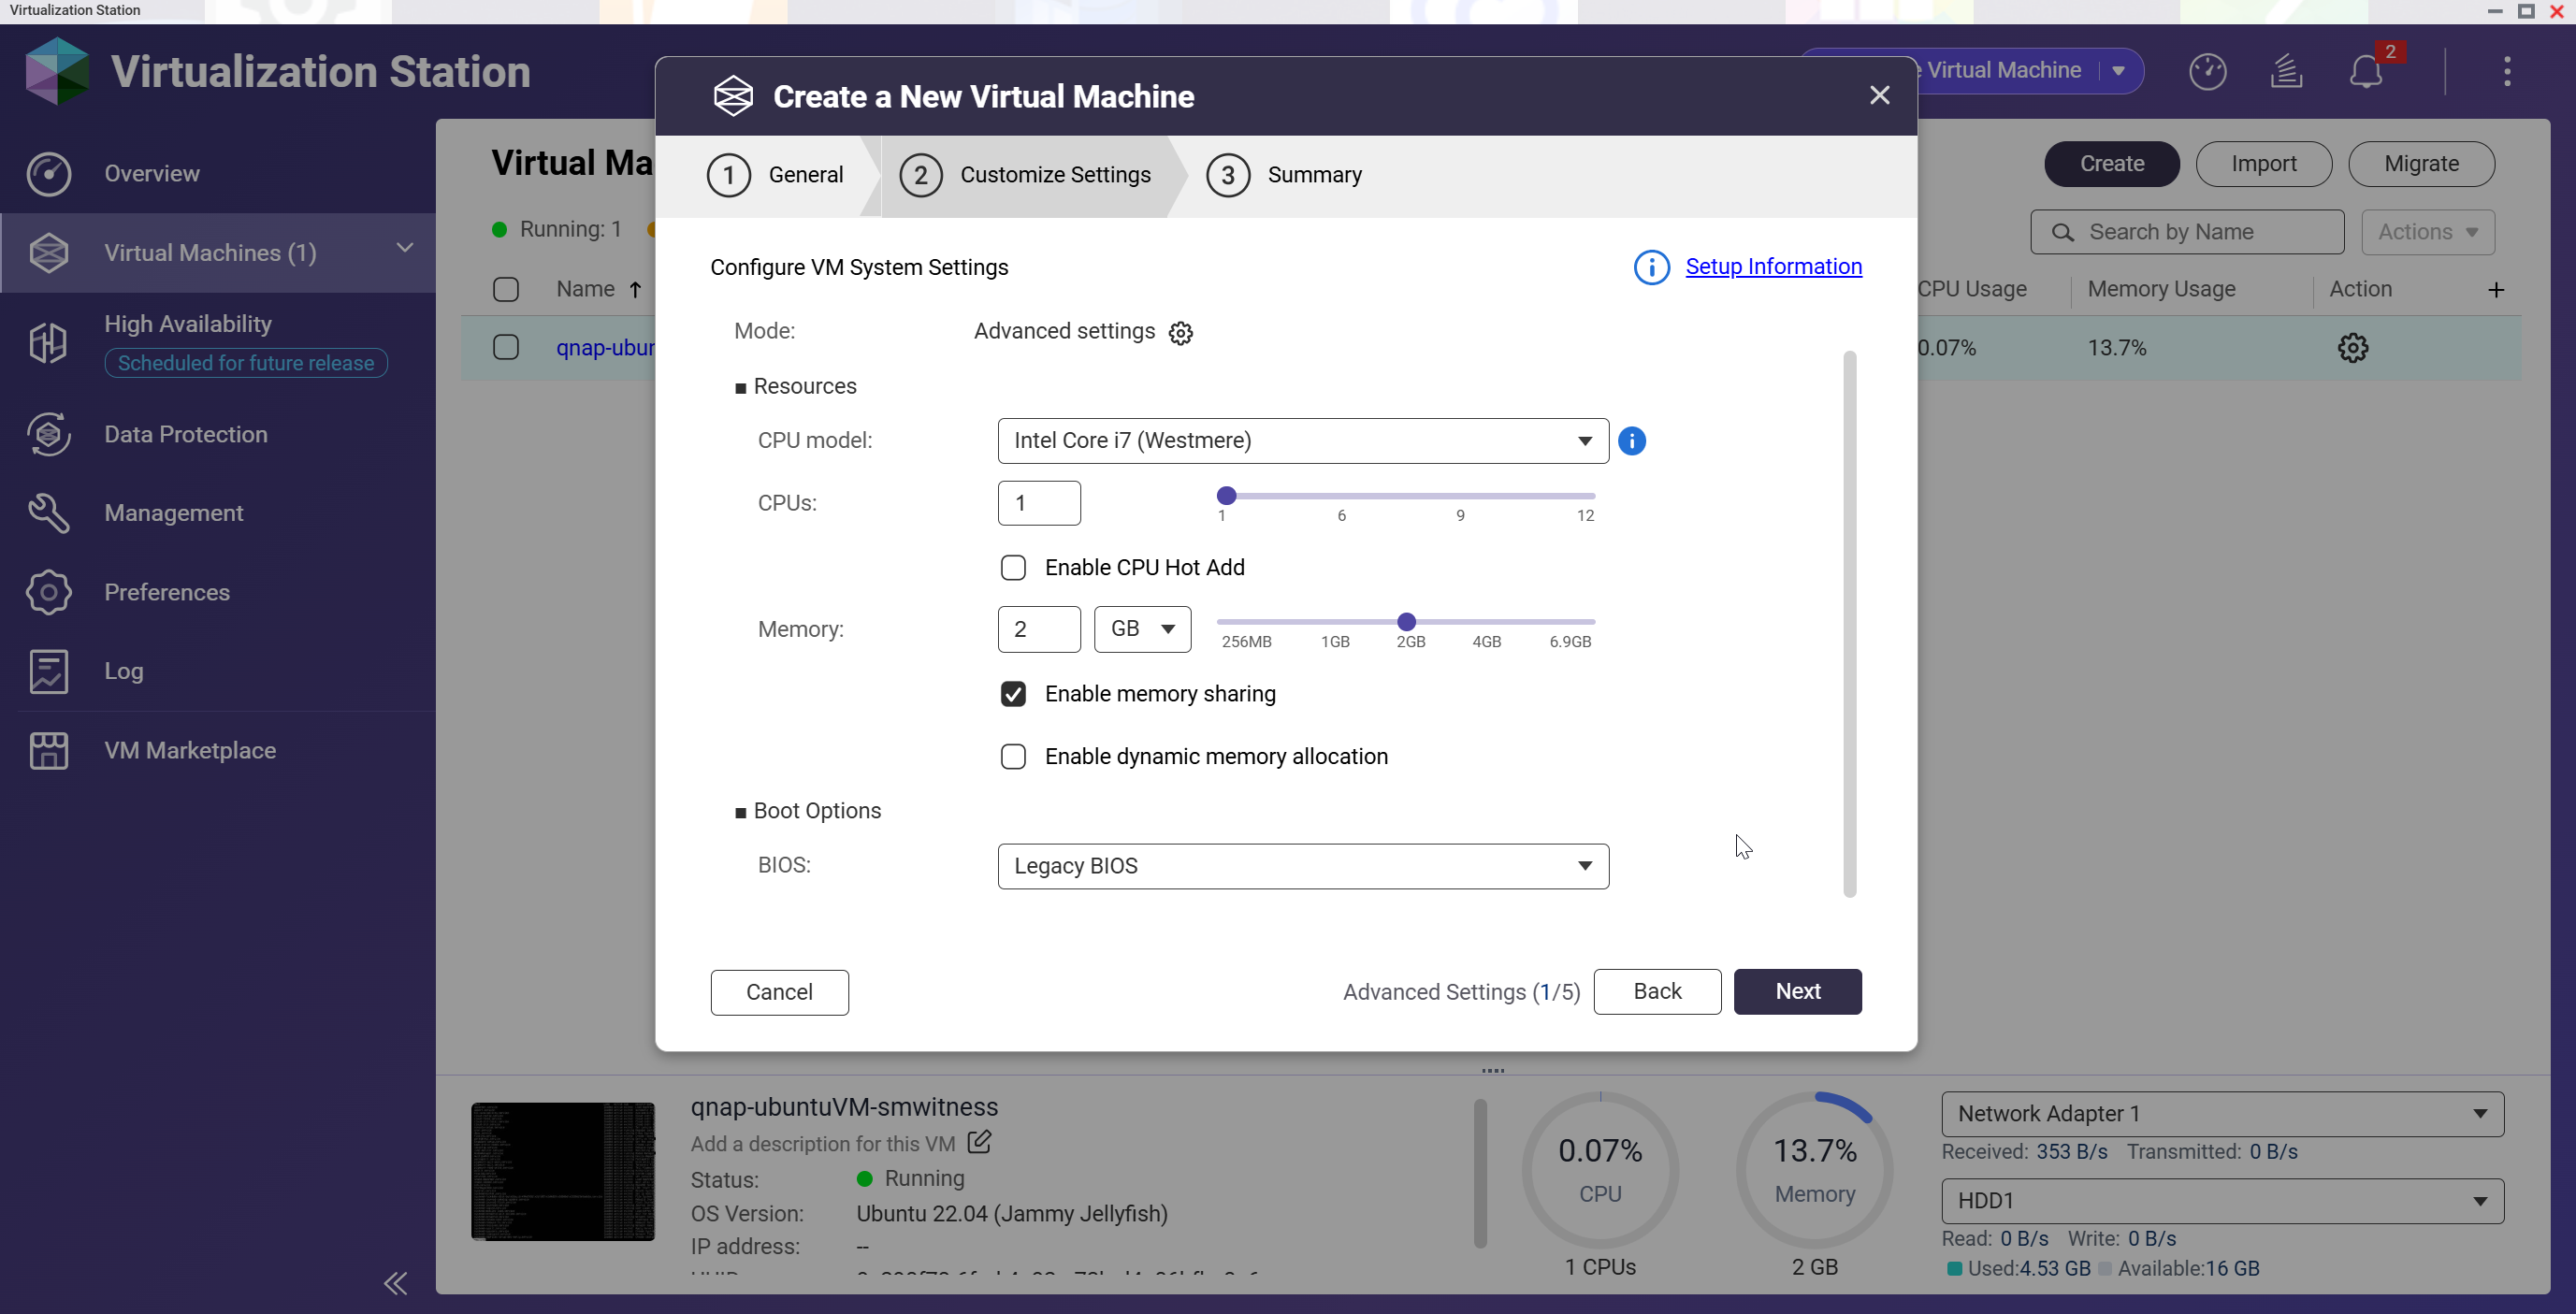Open the qnap-ubuntu VM name link

[x=605, y=348]
